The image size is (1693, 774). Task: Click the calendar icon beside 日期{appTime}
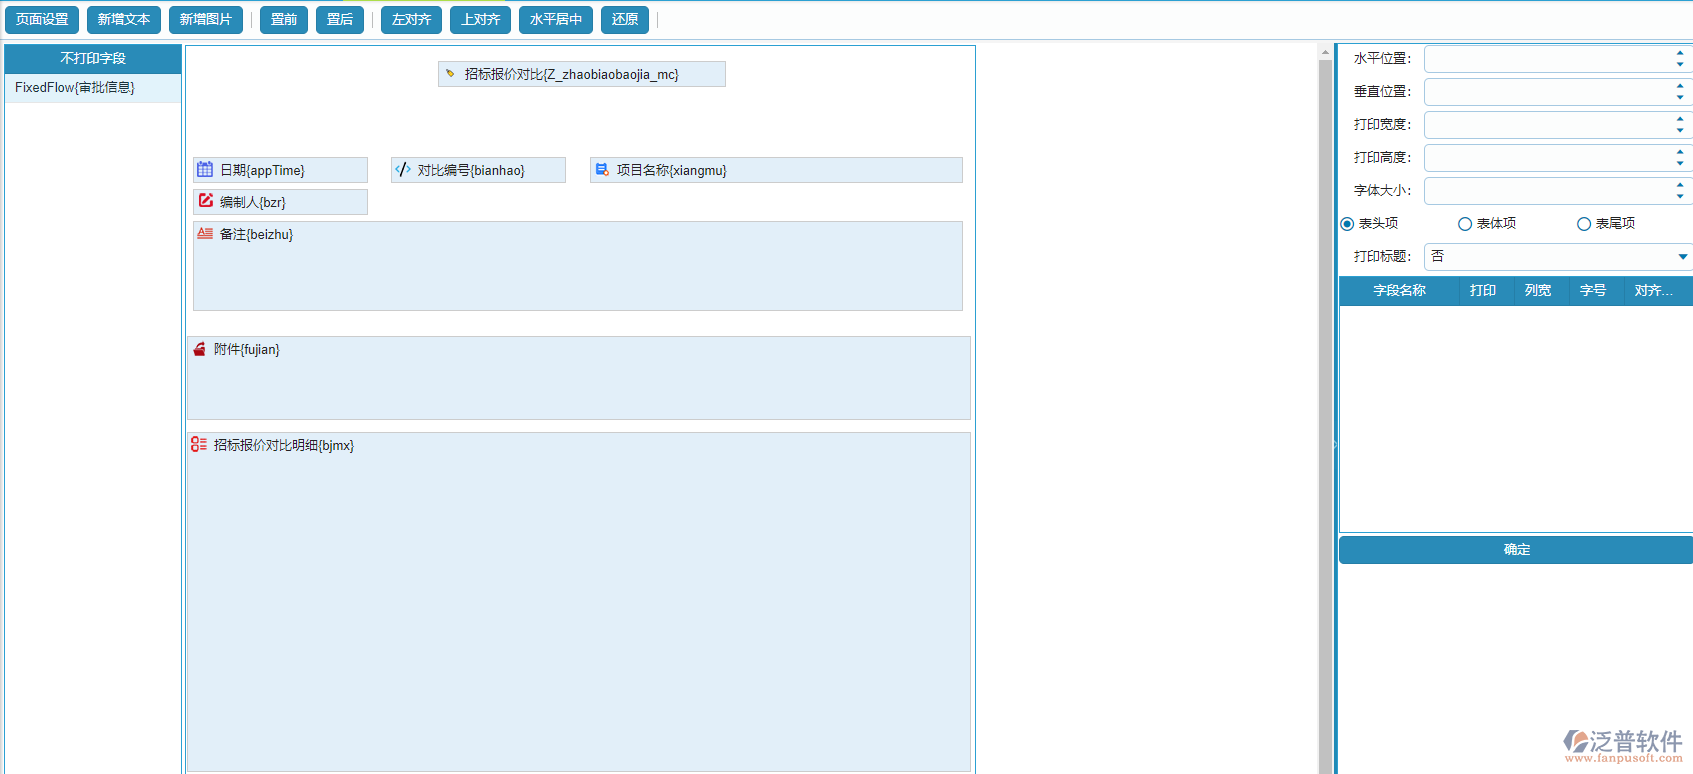coord(205,170)
